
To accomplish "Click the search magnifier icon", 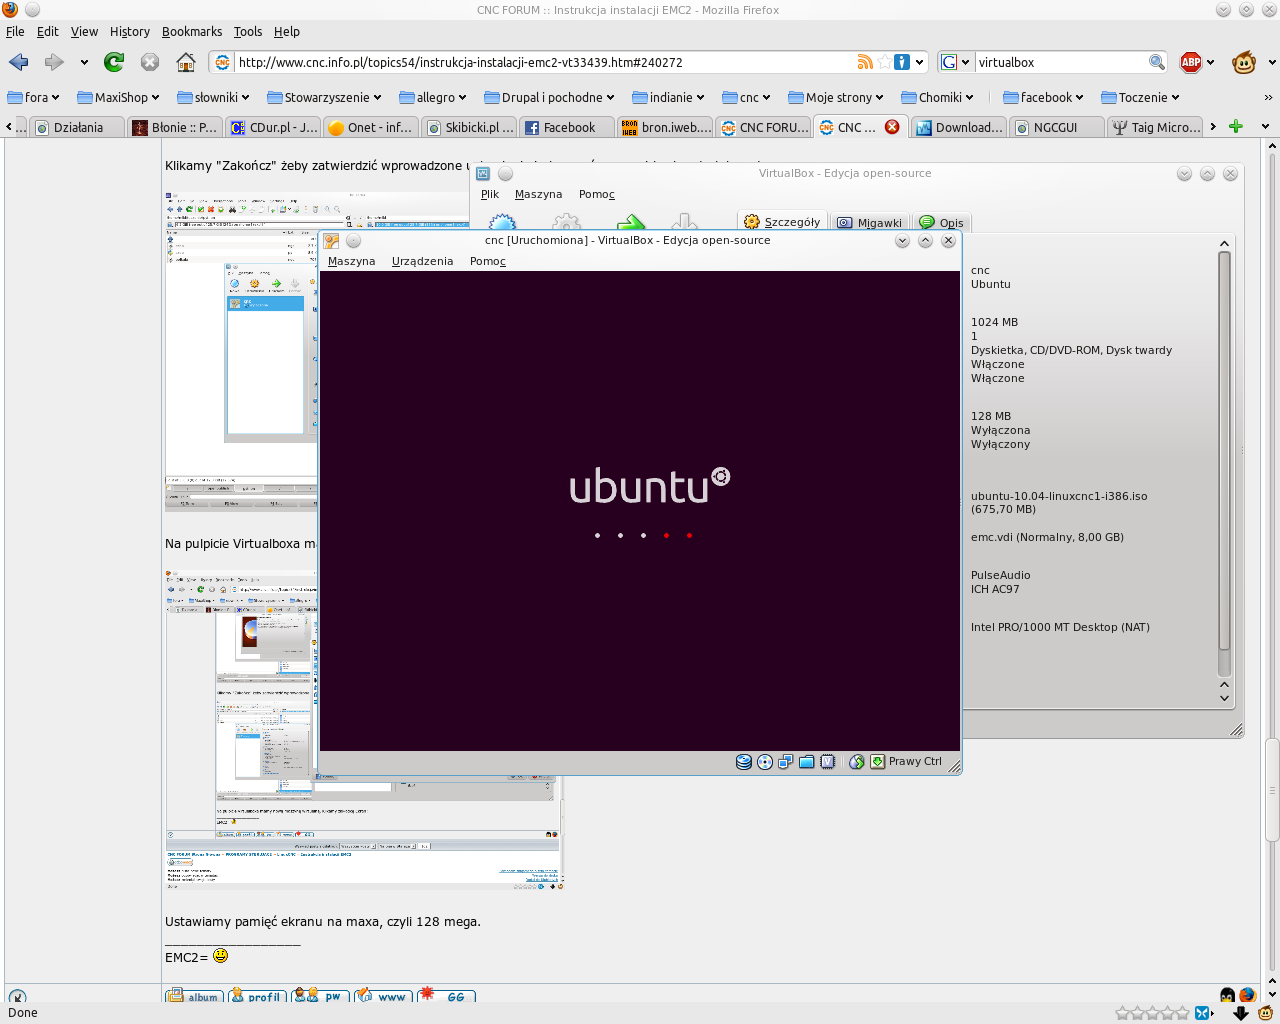I will tap(1157, 62).
